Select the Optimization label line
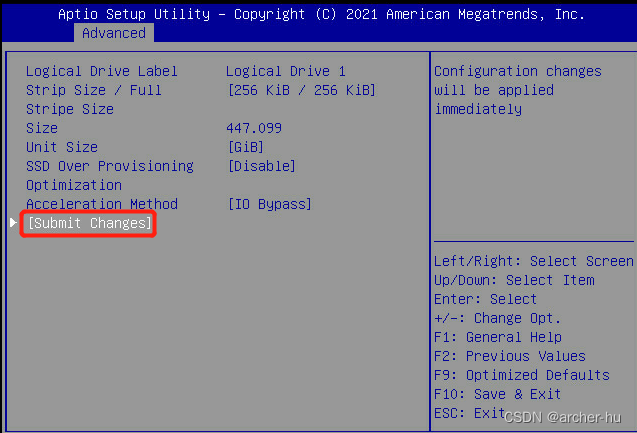Image resolution: width=637 pixels, height=433 pixels. click(74, 185)
